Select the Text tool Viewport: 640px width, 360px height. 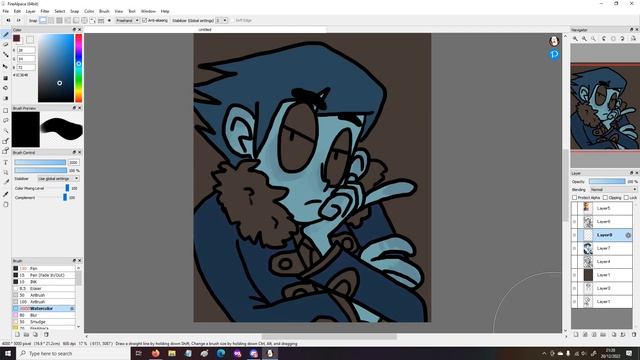pyautogui.click(x=6, y=162)
